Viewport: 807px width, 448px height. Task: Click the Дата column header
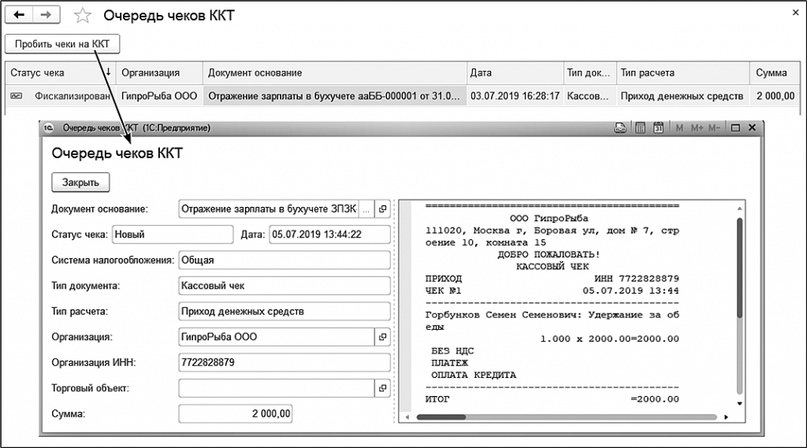[x=512, y=73]
